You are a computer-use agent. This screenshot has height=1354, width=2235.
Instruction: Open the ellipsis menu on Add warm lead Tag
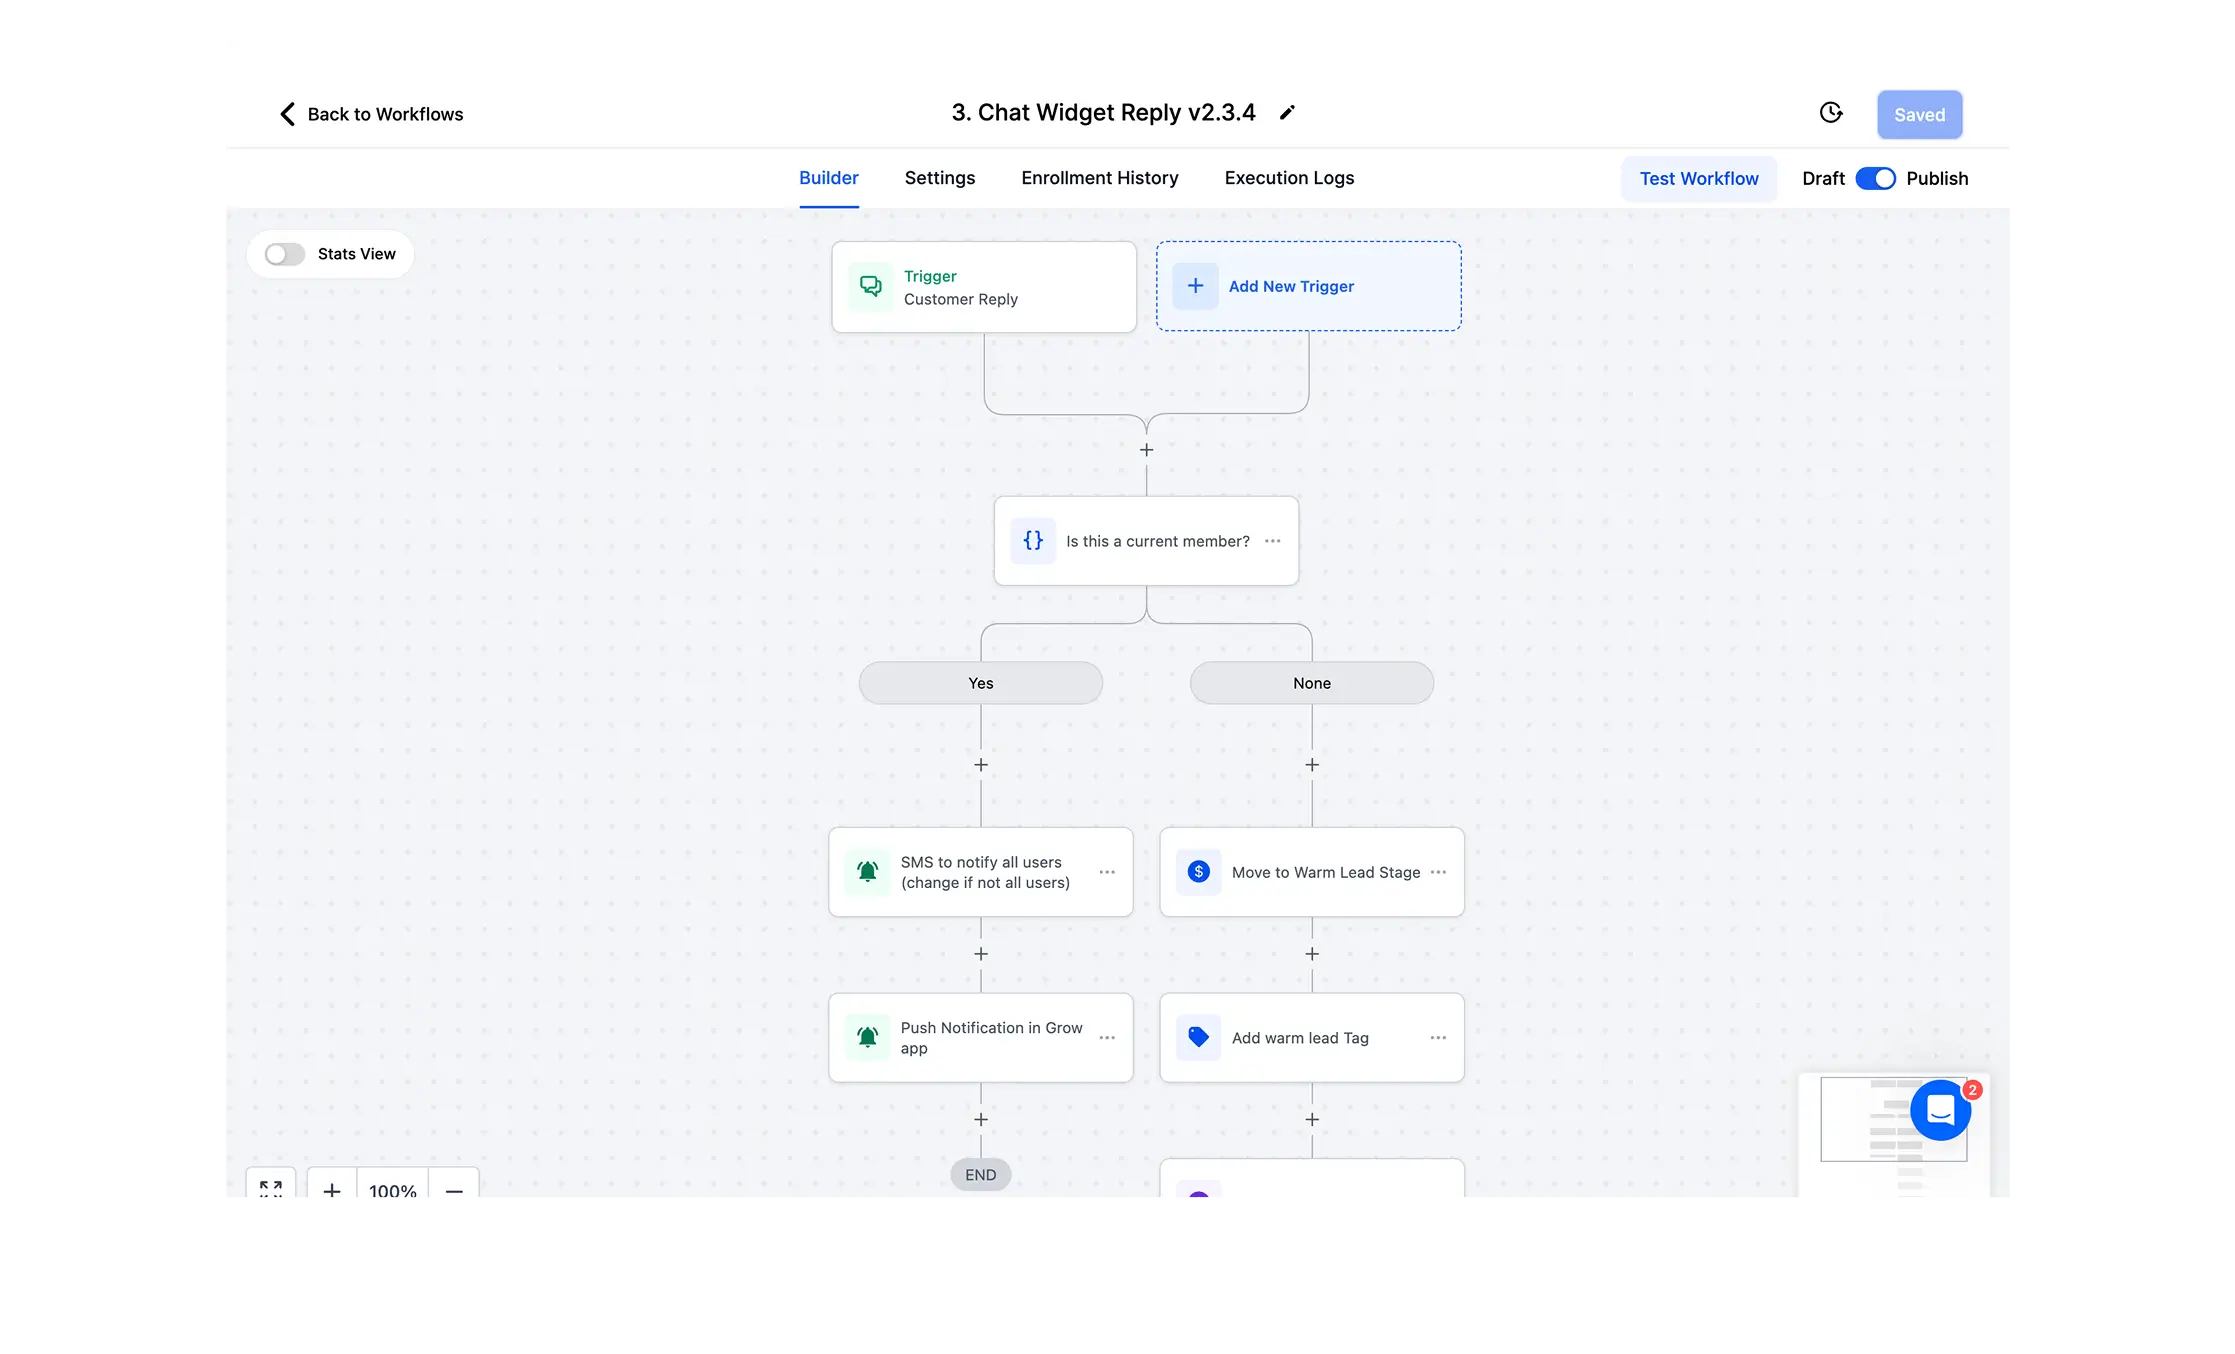(1438, 1037)
